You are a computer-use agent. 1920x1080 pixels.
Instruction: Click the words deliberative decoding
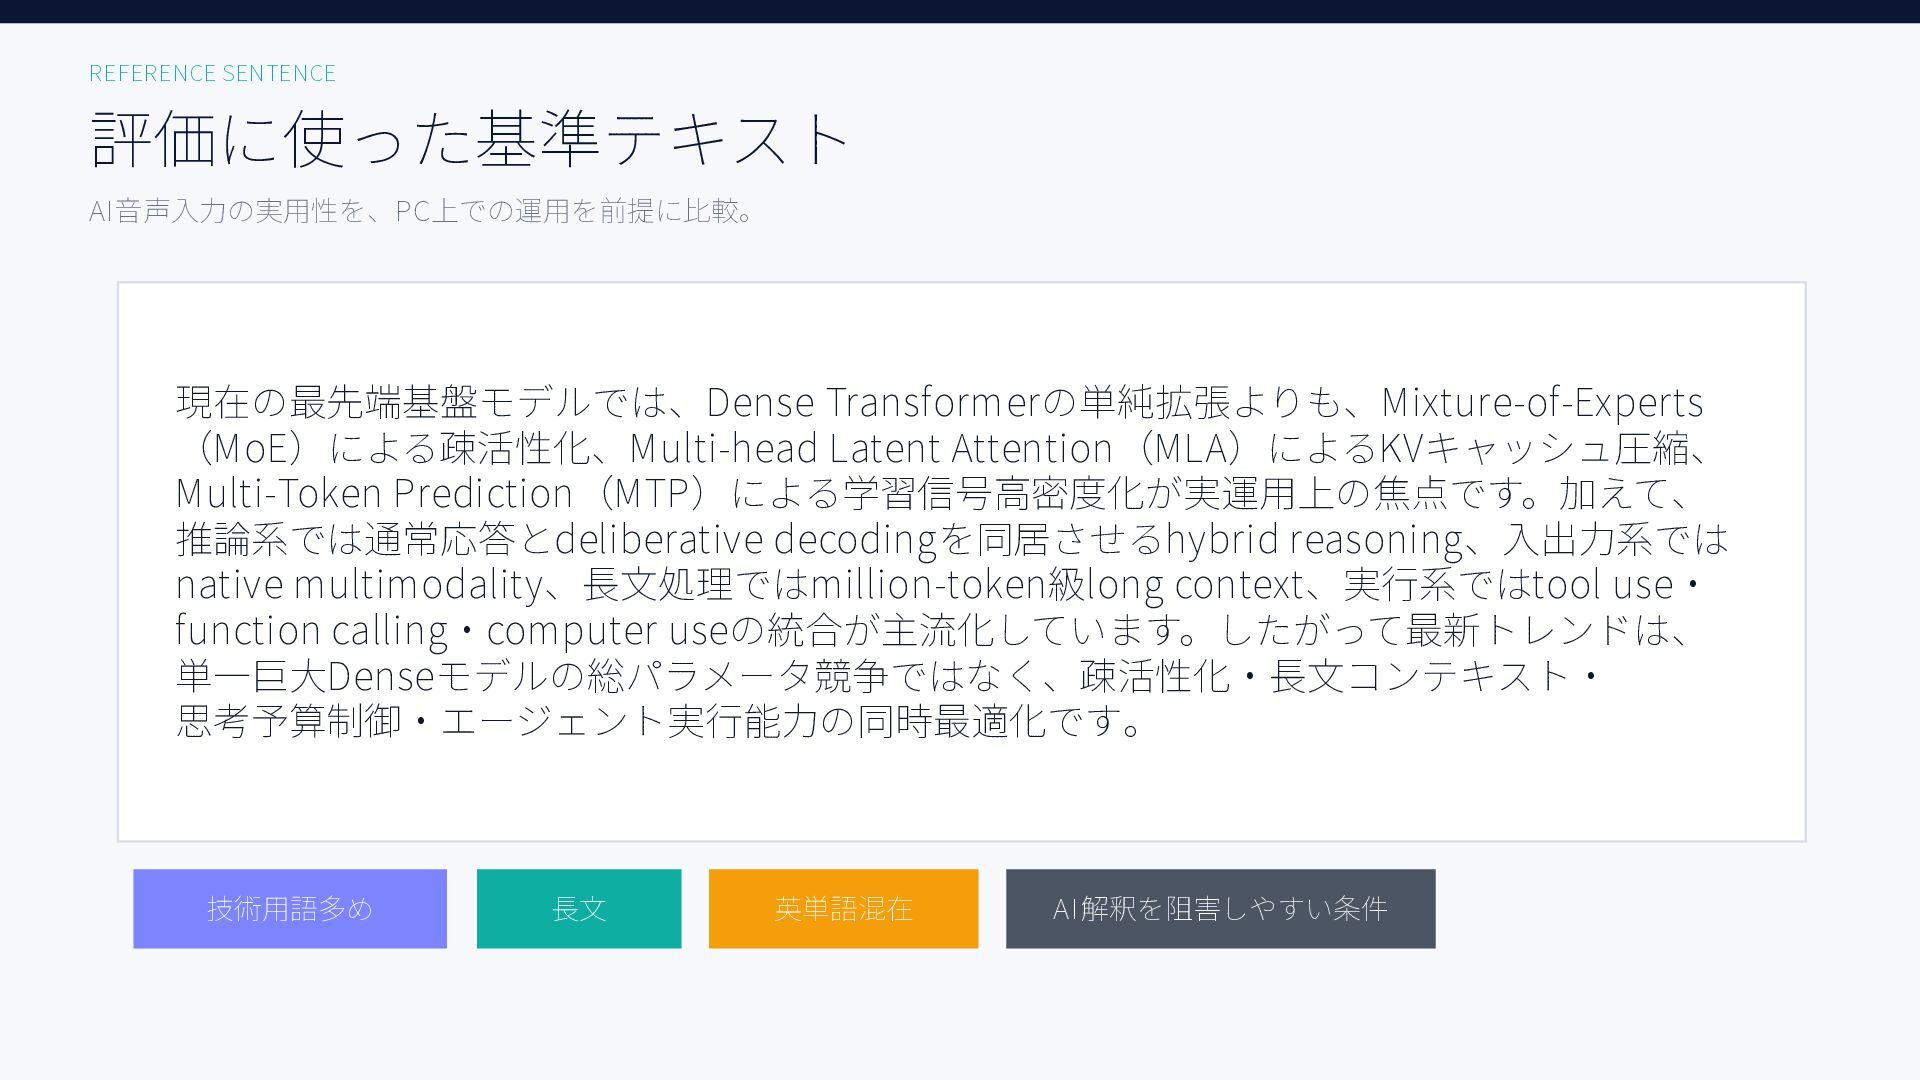pos(746,539)
